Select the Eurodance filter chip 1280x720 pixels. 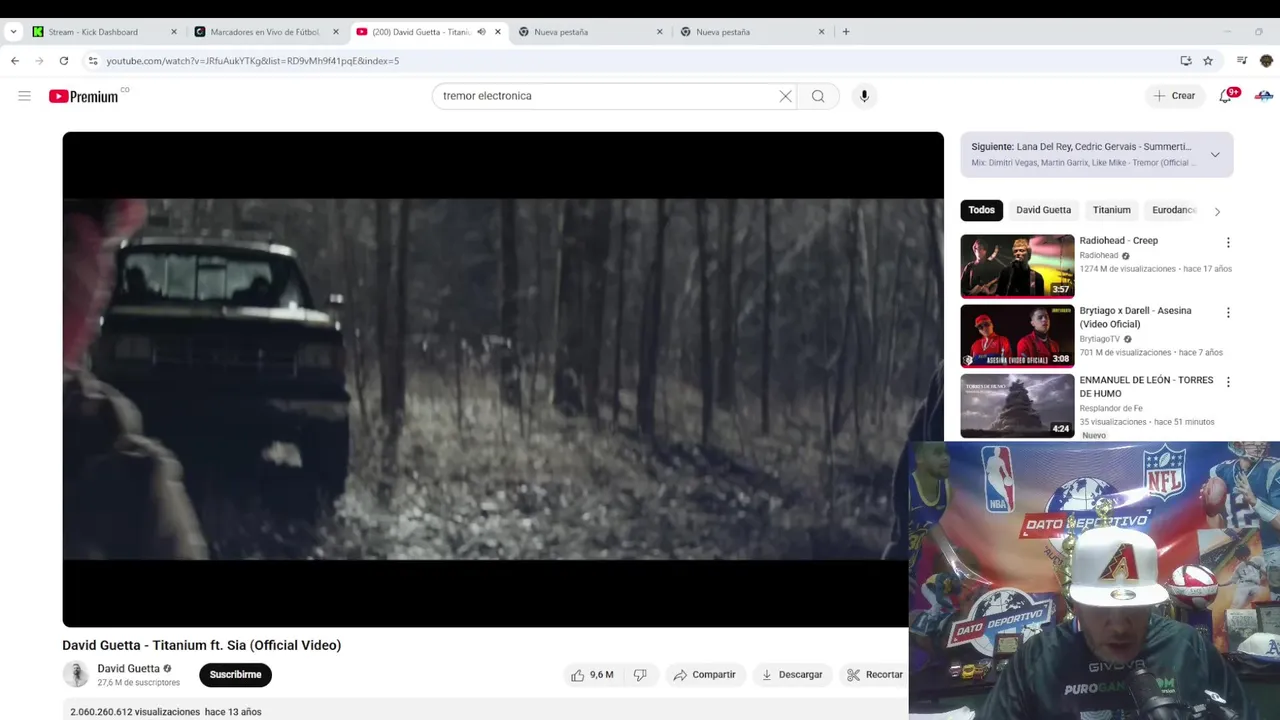click(x=1174, y=210)
